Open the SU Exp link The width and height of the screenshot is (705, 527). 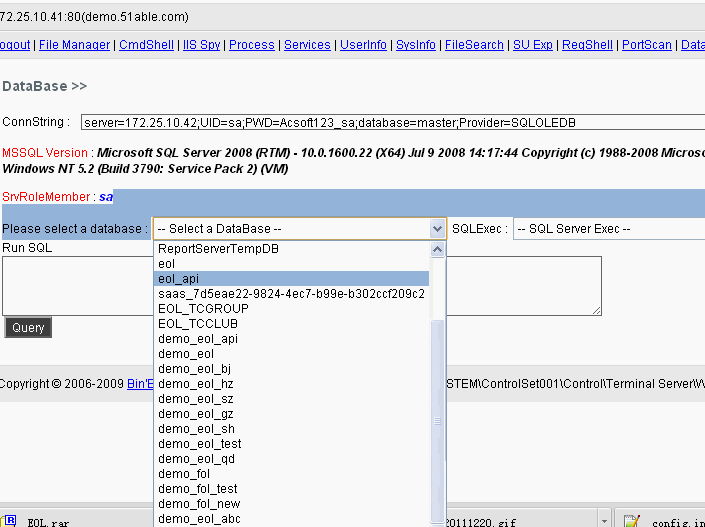click(x=532, y=45)
